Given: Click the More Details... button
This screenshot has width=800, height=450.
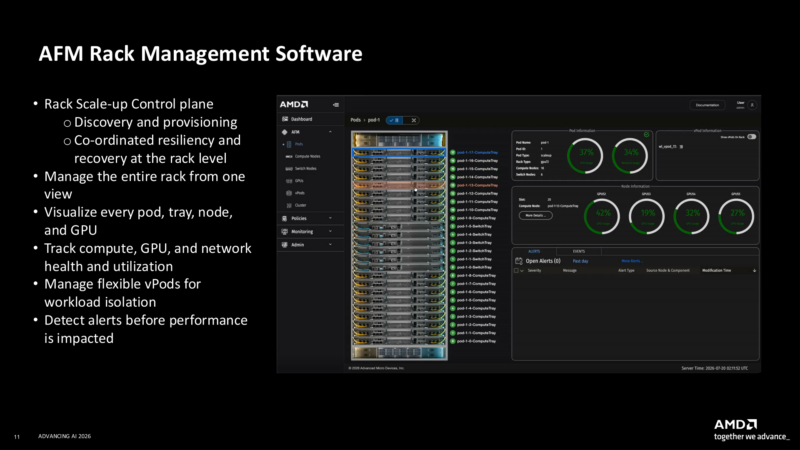Looking at the screenshot, I should pyautogui.click(x=536, y=215).
